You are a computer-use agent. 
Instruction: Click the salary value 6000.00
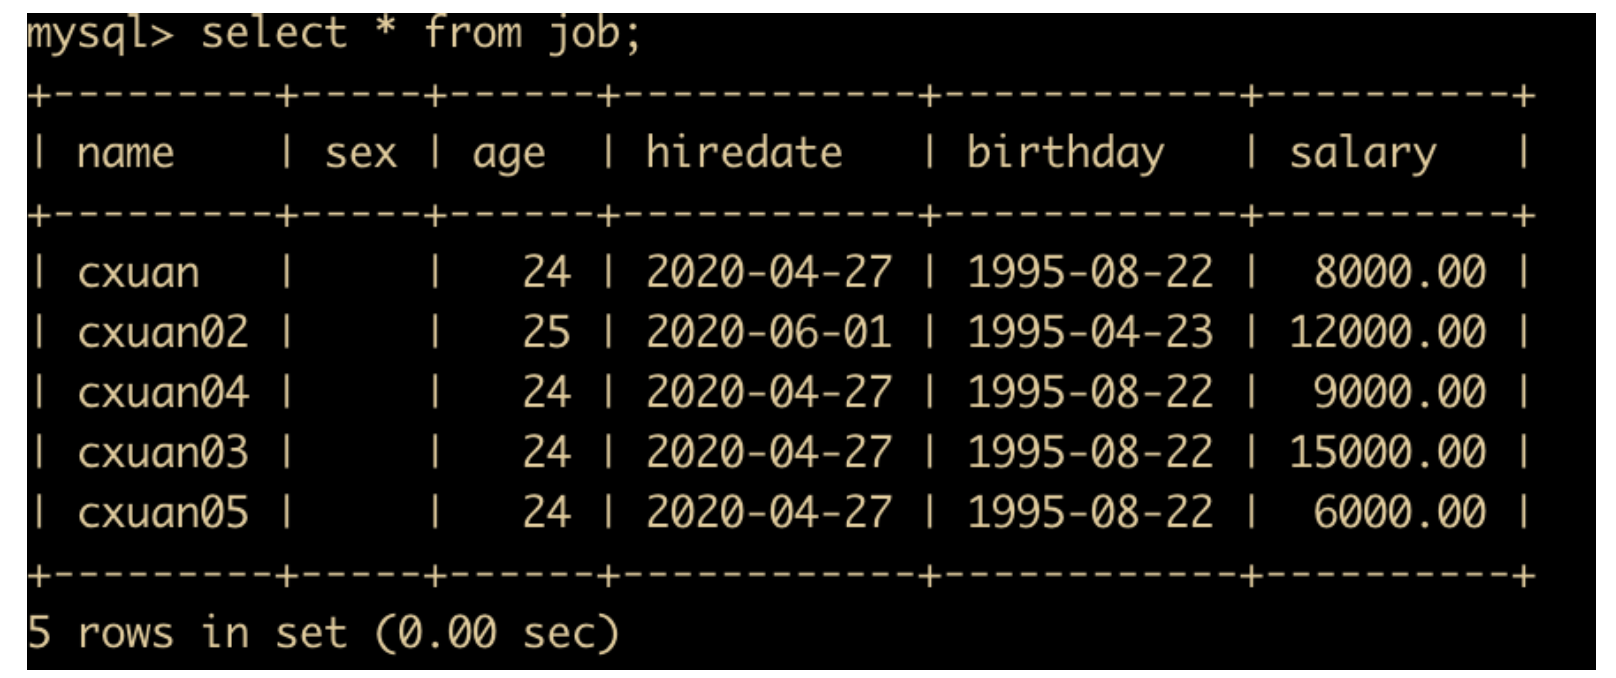(x=1400, y=512)
